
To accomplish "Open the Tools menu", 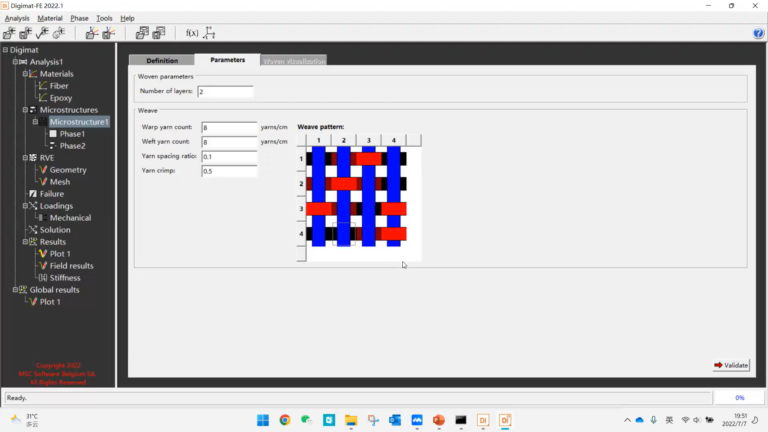I will tap(104, 18).
